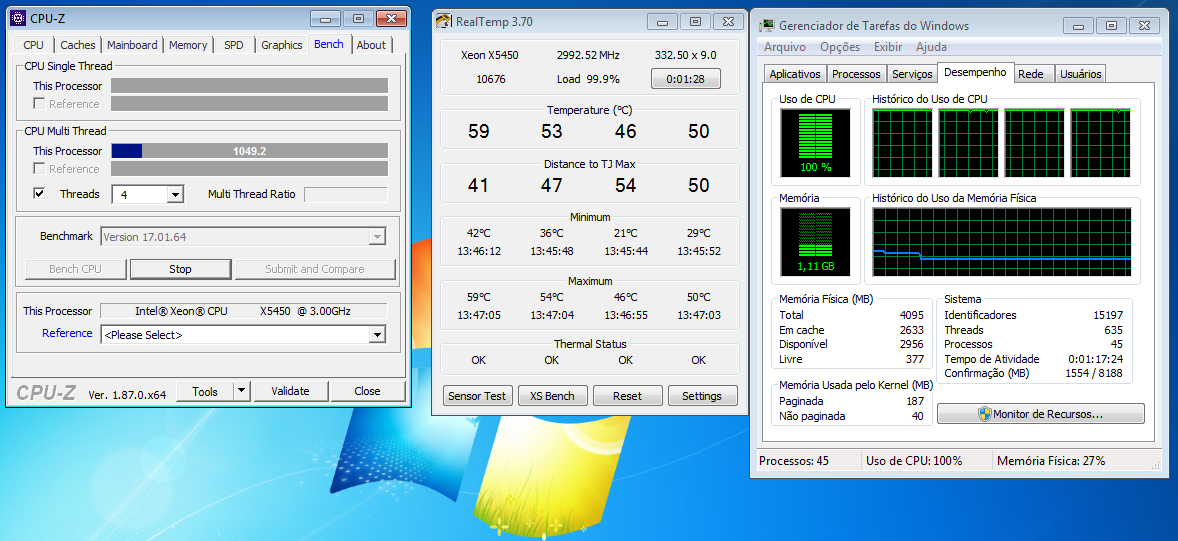1178x541 pixels.
Task: Click the Task Manager title bar icon
Action: pos(767,26)
